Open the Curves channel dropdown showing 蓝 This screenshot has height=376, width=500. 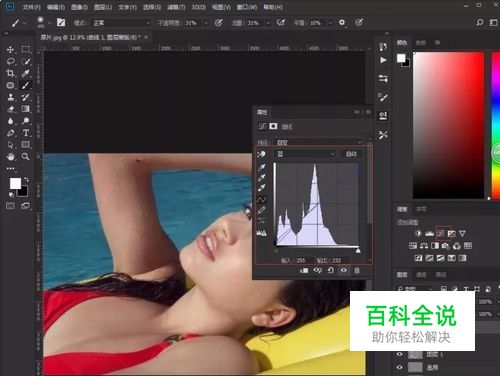[305, 154]
